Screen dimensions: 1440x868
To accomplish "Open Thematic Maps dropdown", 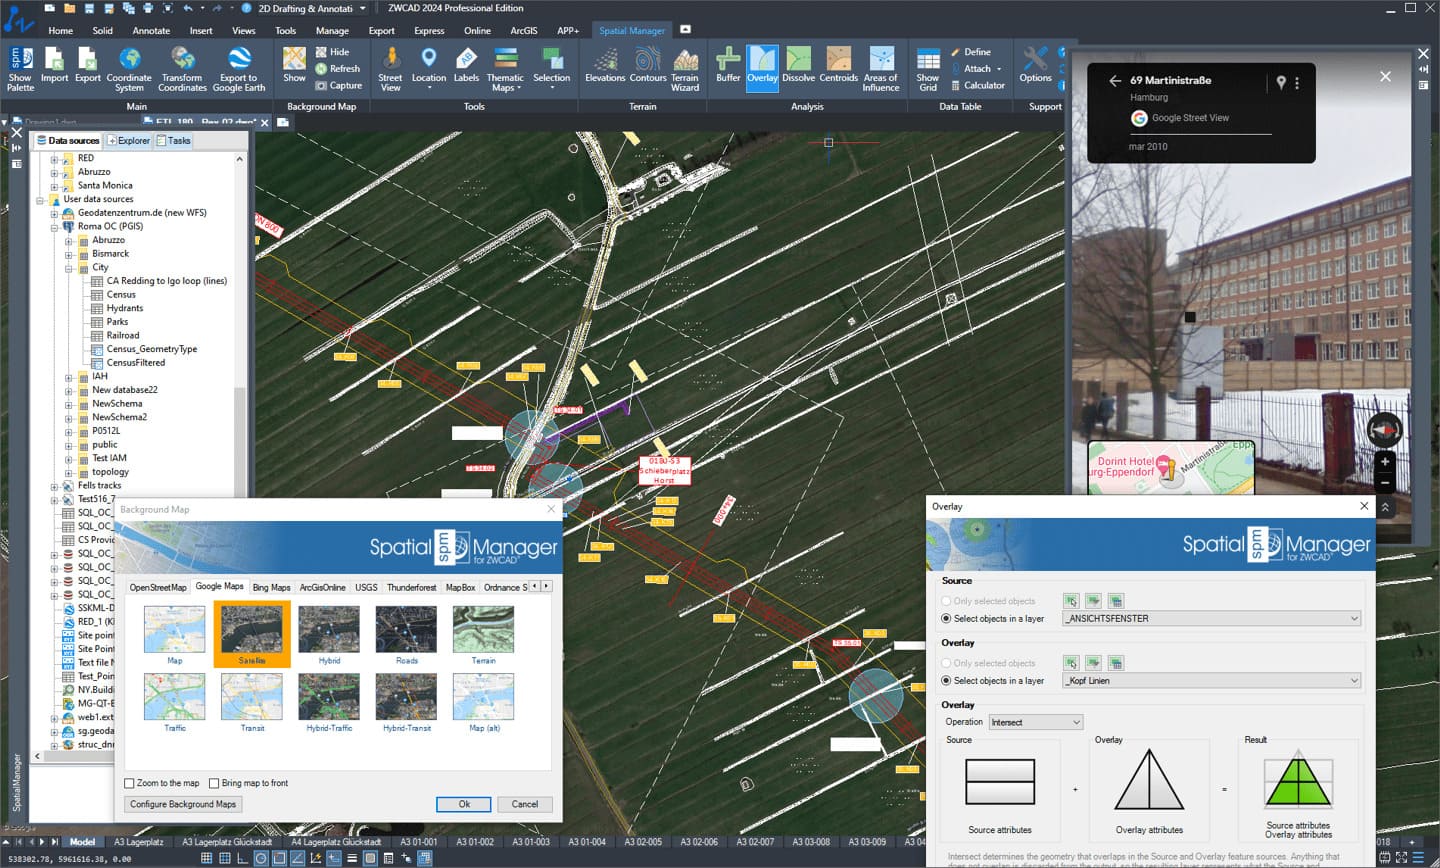I will 505,69.
